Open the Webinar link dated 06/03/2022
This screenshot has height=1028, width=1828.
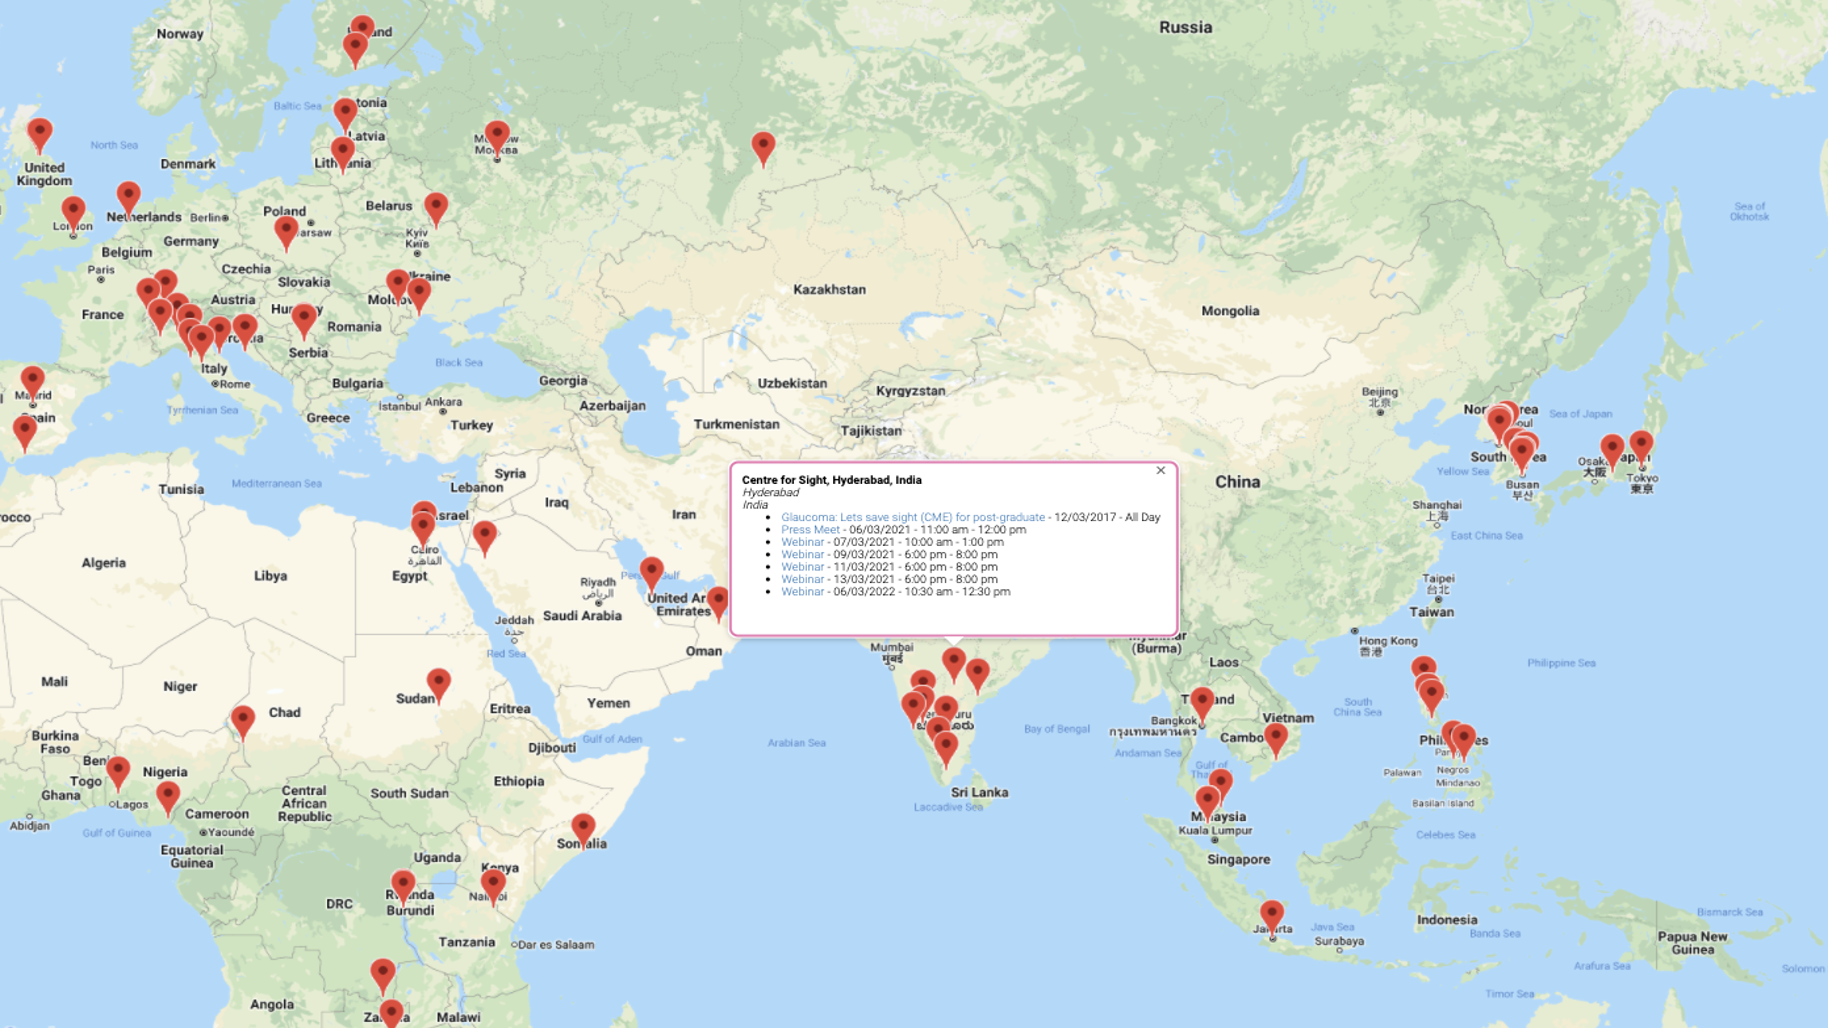pyautogui.click(x=802, y=592)
